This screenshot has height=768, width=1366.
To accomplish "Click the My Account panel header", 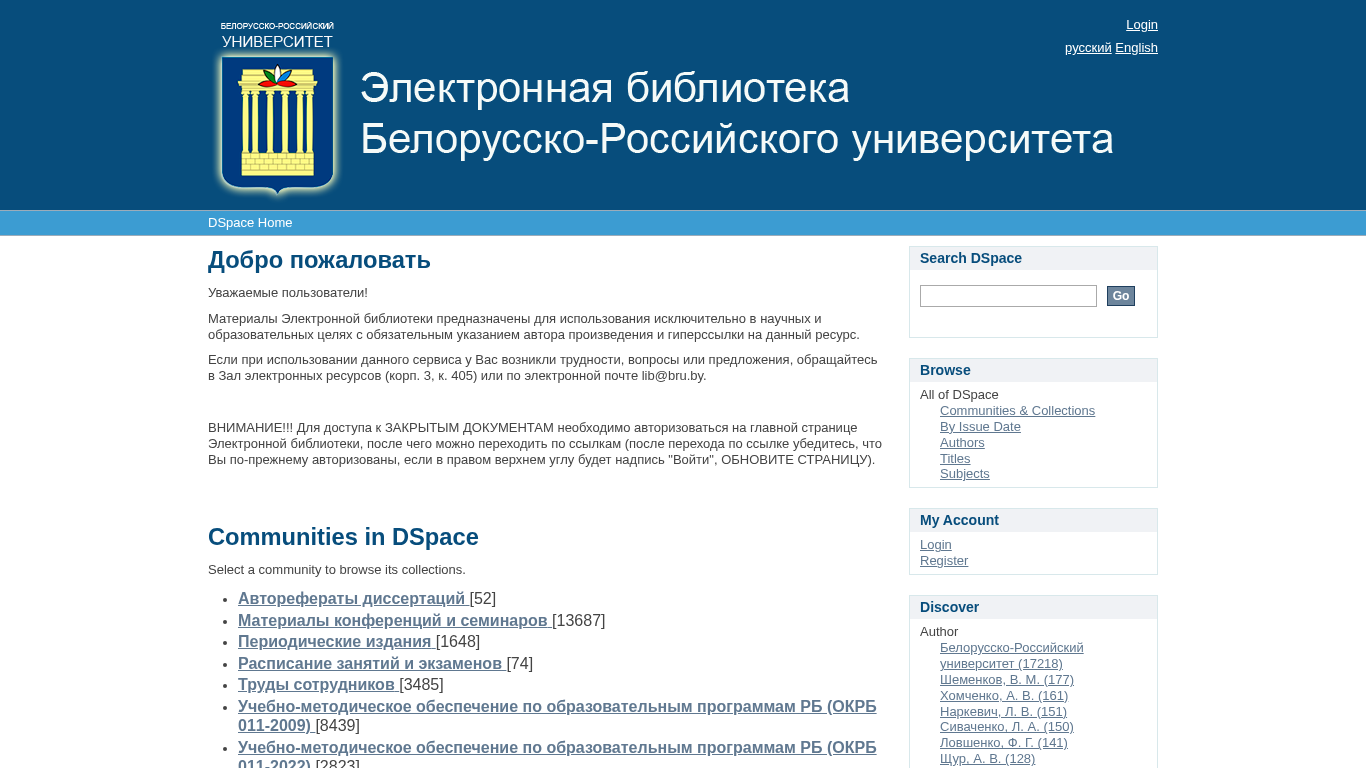I will click(x=1033, y=520).
